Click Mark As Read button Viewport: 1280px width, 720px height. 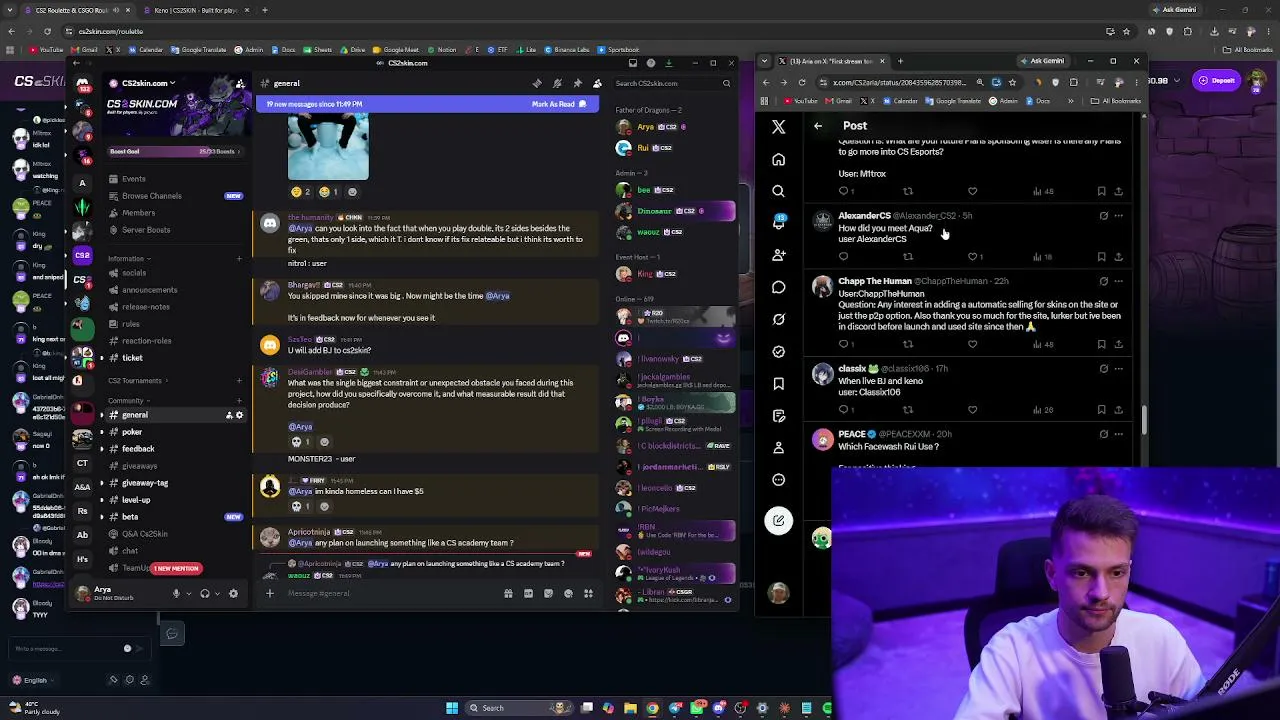(x=560, y=104)
